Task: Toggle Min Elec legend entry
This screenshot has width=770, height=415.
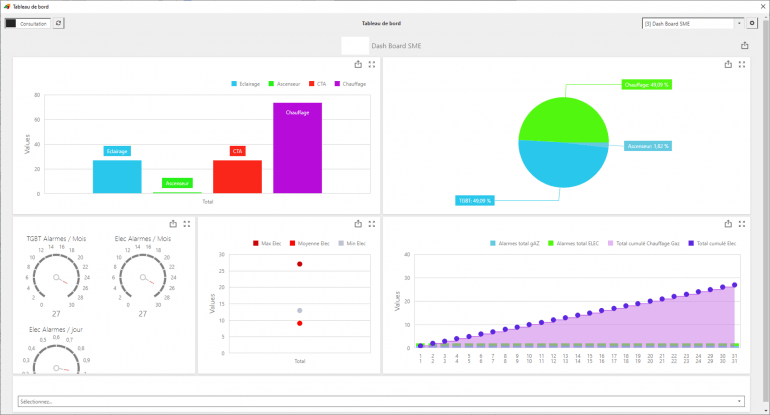Action: click(352, 244)
